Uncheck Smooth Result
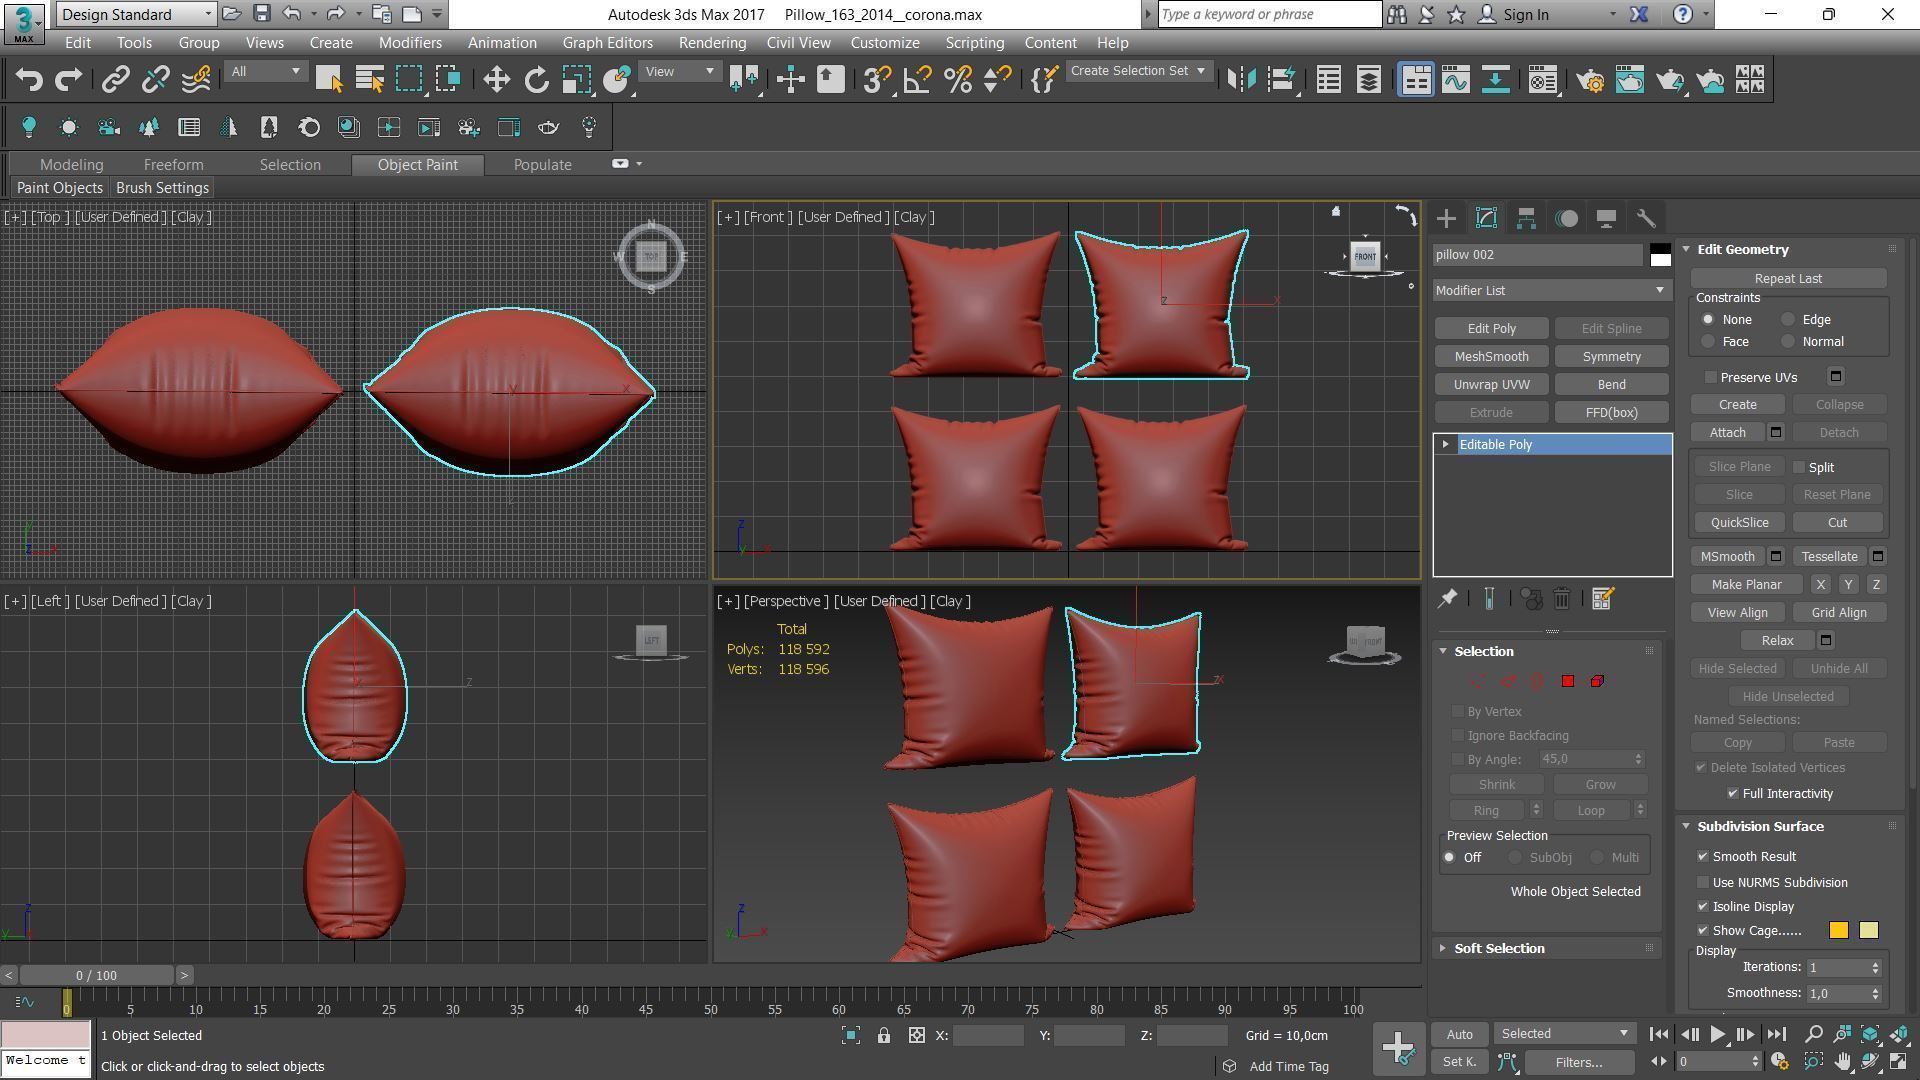Viewport: 1920px width, 1080px height. (1703, 857)
